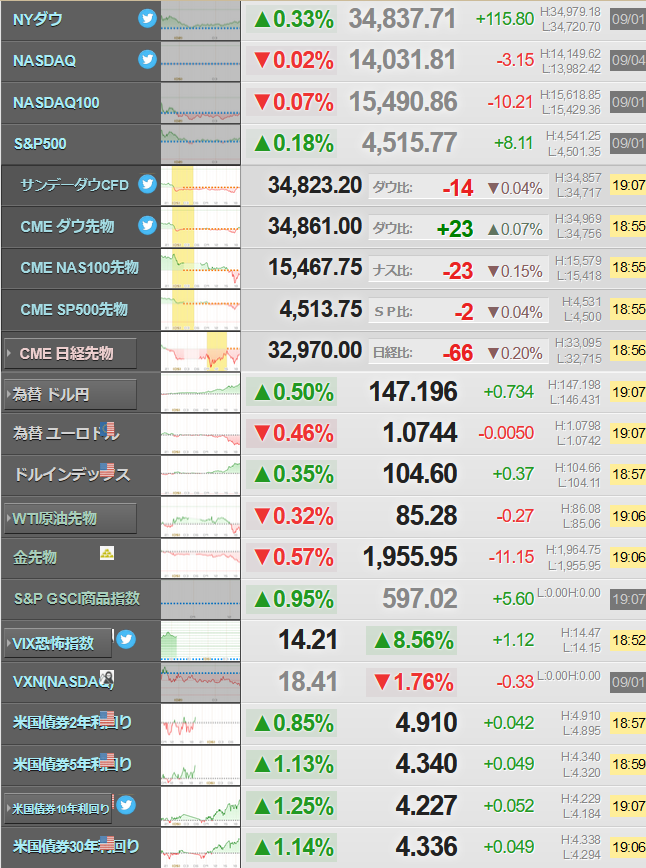Open the NASDAQ100 index label
This screenshot has height=868, width=646.
(x=56, y=102)
